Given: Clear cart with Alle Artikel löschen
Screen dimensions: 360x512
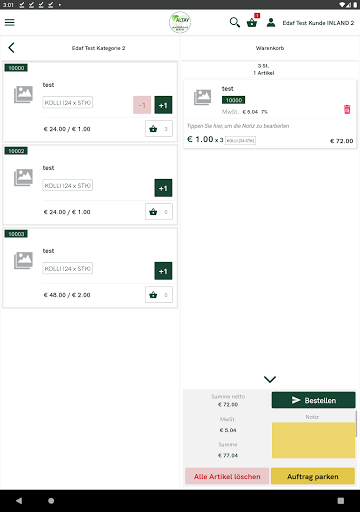Looking at the screenshot, I should [x=227, y=476].
